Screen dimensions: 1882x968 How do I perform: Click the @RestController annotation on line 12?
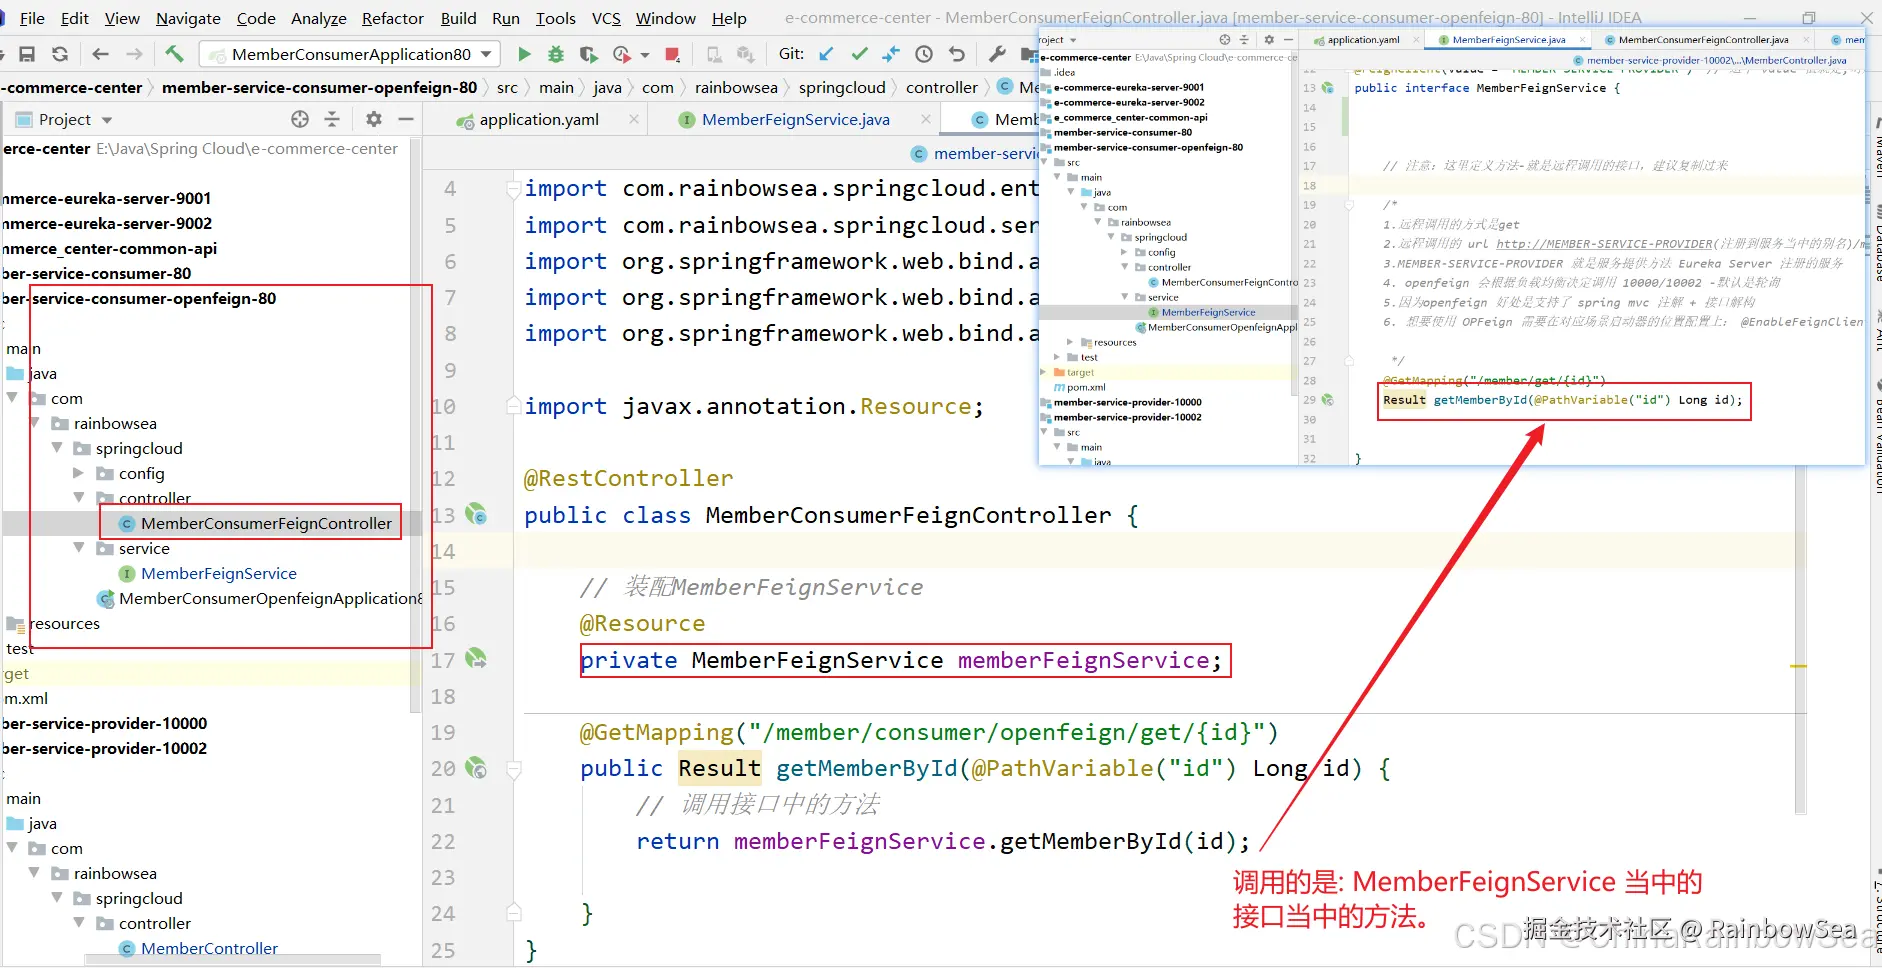click(x=628, y=478)
